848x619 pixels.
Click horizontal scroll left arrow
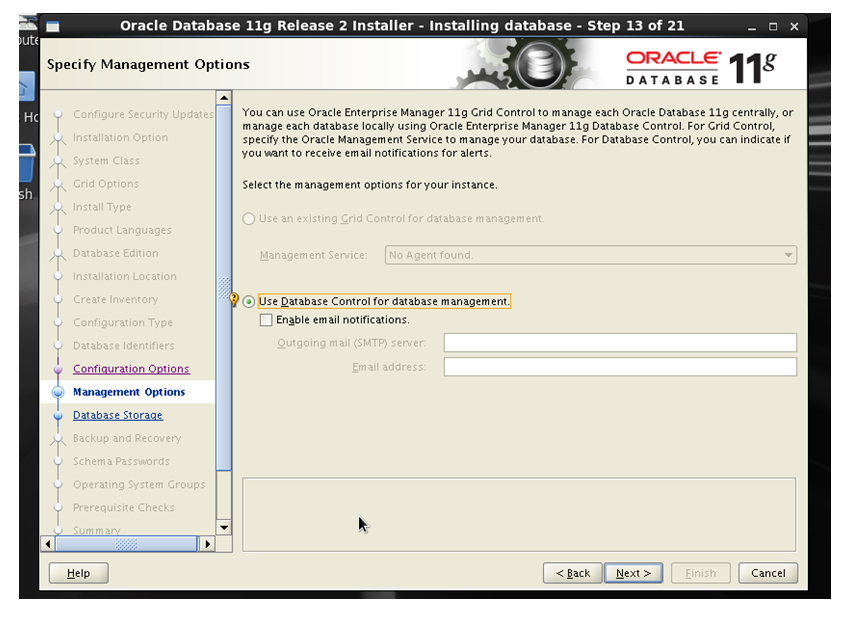pos(48,544)
